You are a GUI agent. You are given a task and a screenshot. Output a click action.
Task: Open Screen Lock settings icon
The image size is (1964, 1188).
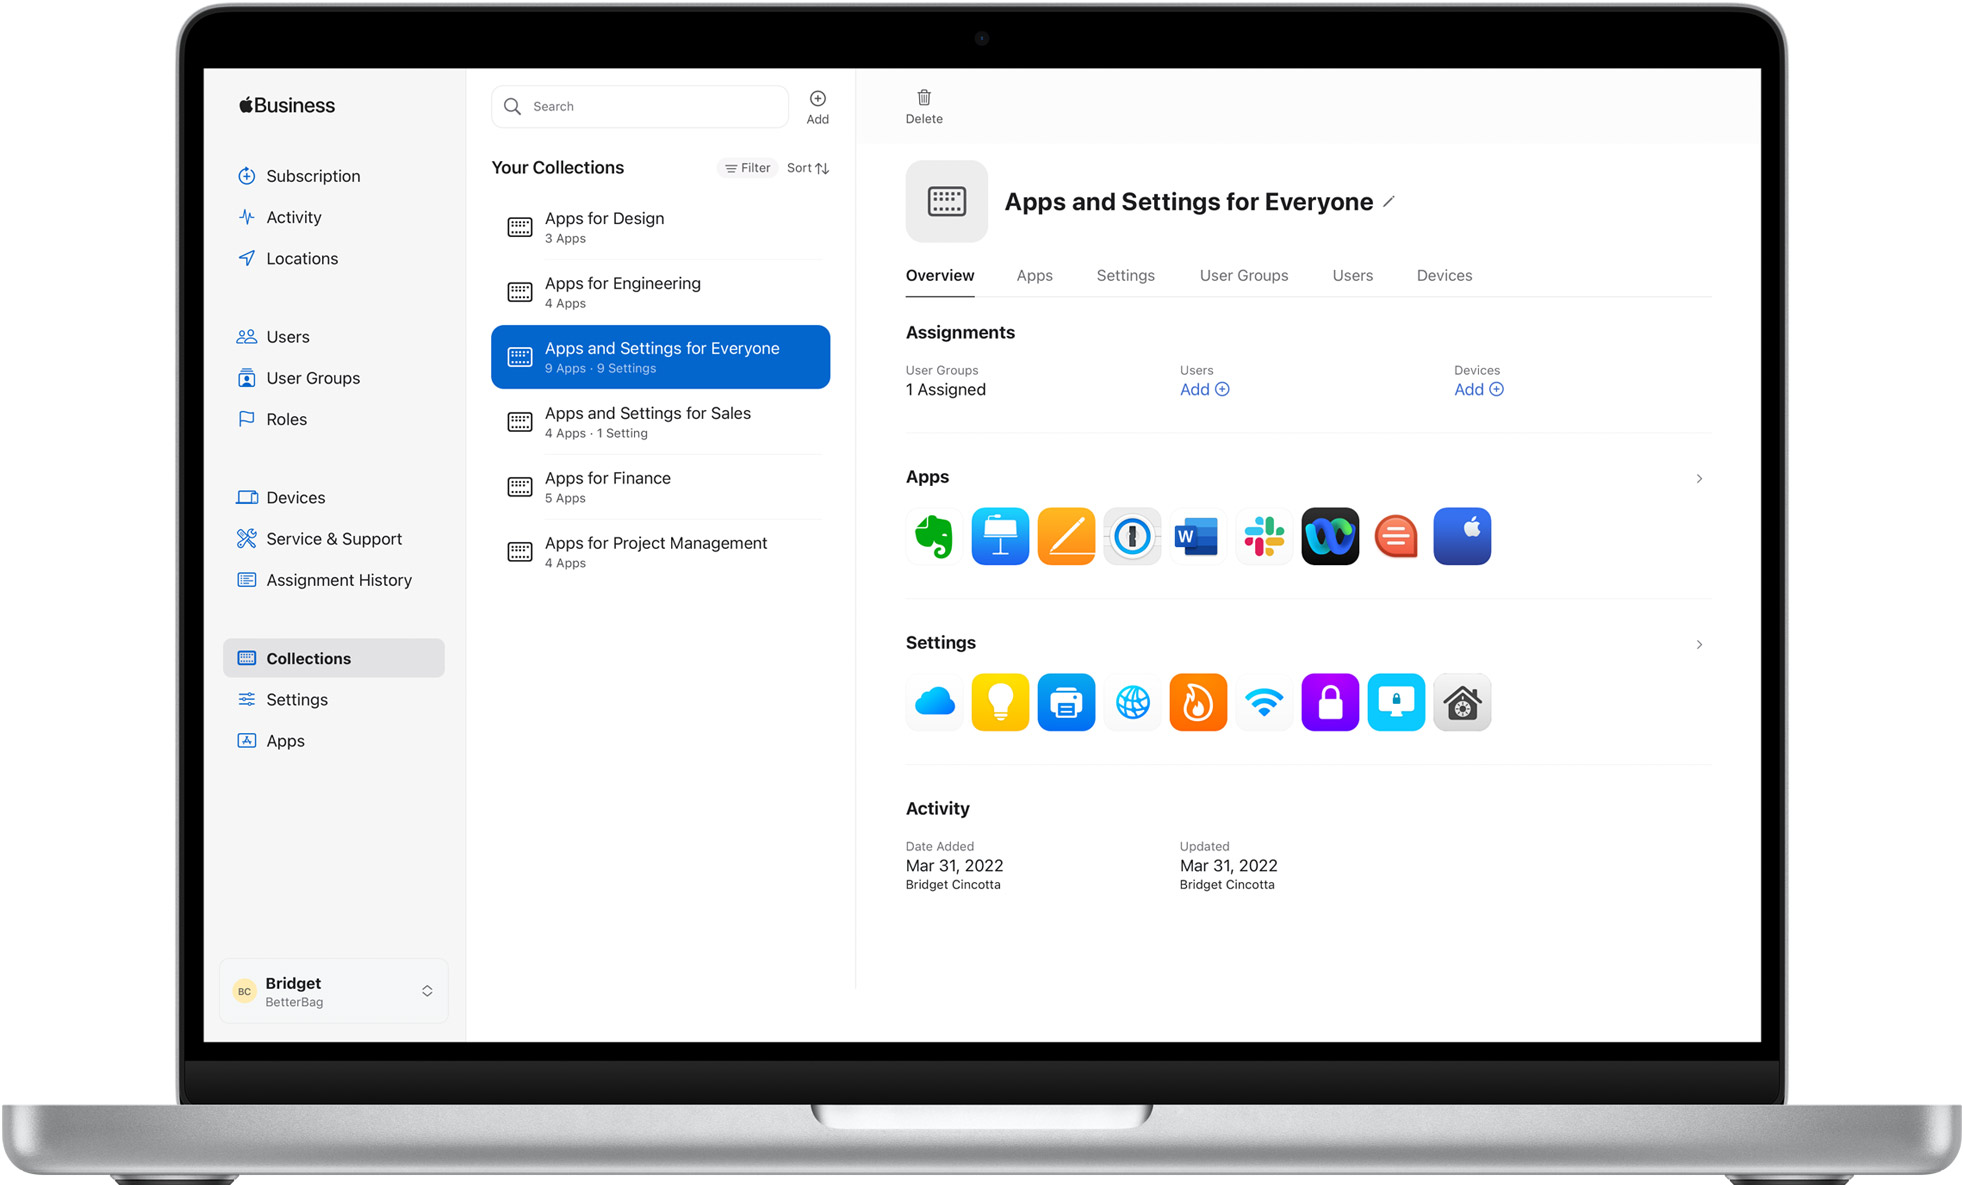pyautogui.click(x=1393, y=701)
